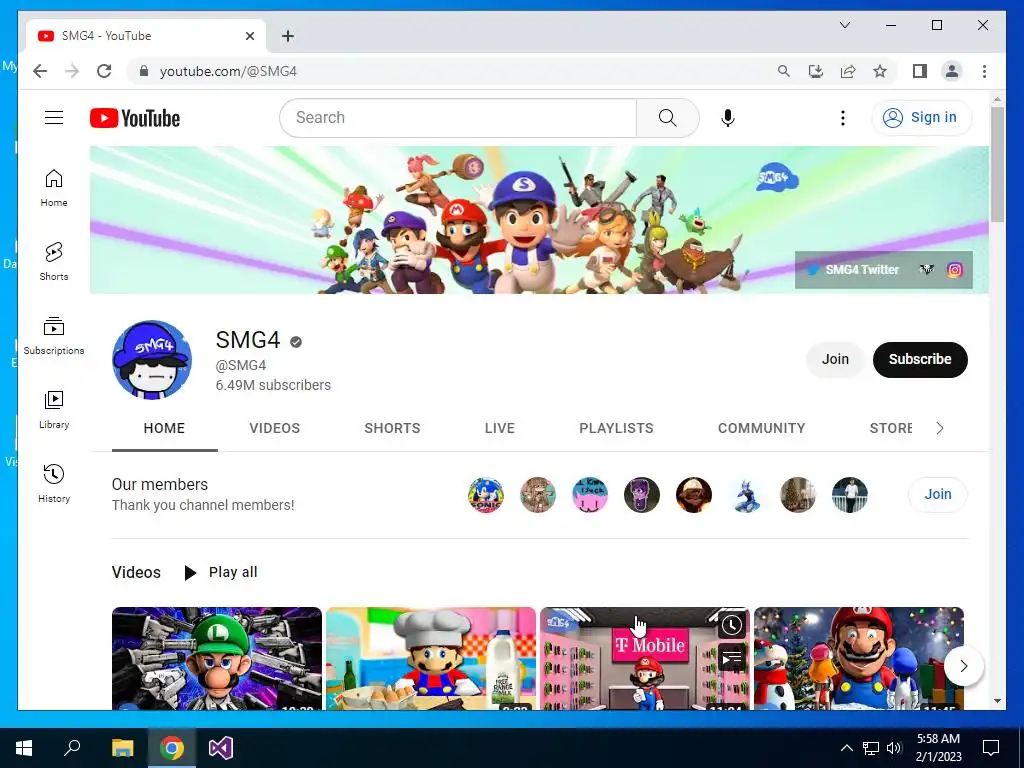1024x768 pixels.
Task: Show more channel tabs with arrow
Action: pos(940,428)
